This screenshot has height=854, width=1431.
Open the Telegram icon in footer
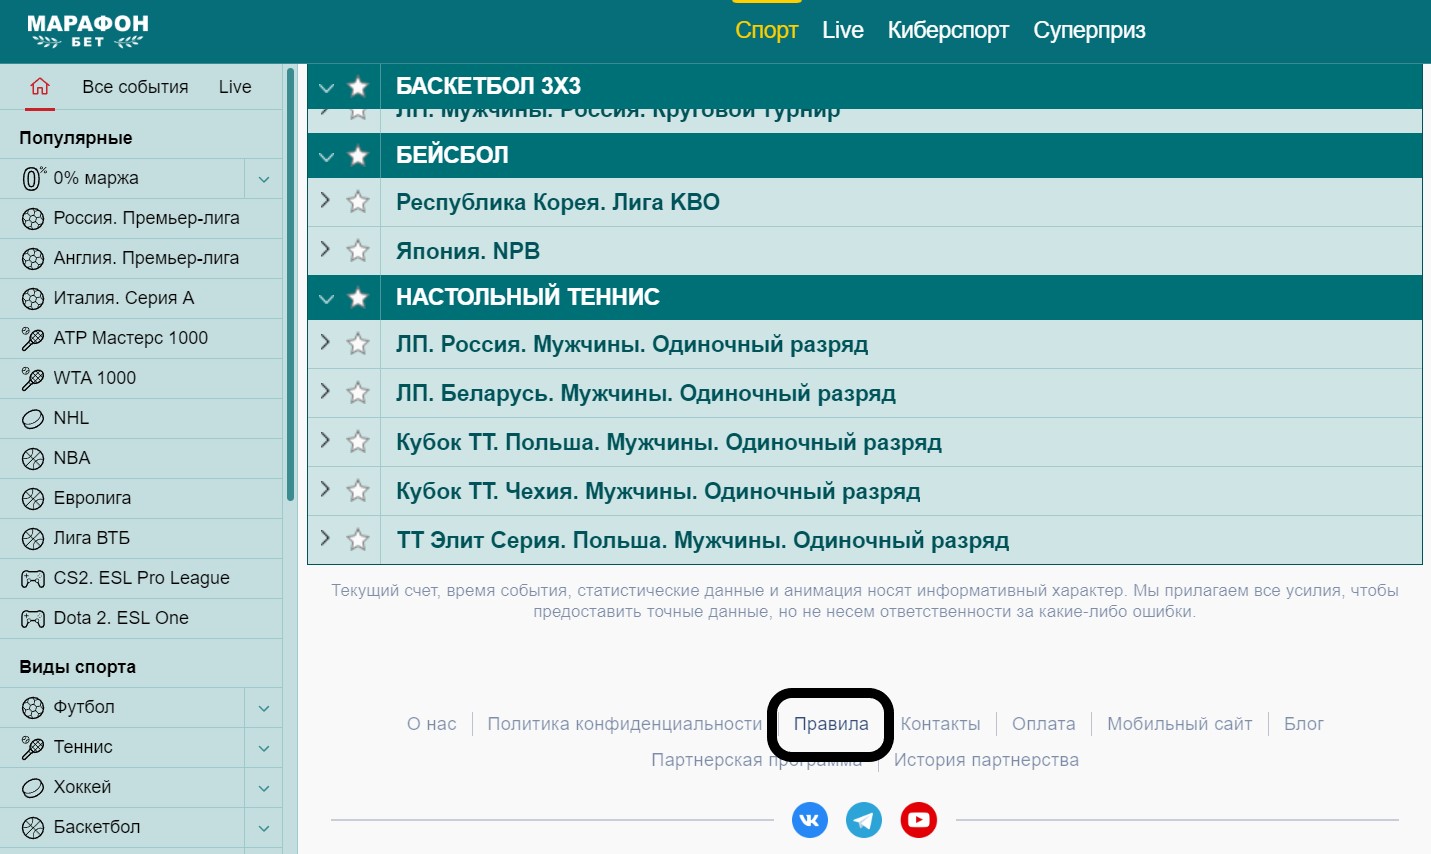click(x=863, y=819)
